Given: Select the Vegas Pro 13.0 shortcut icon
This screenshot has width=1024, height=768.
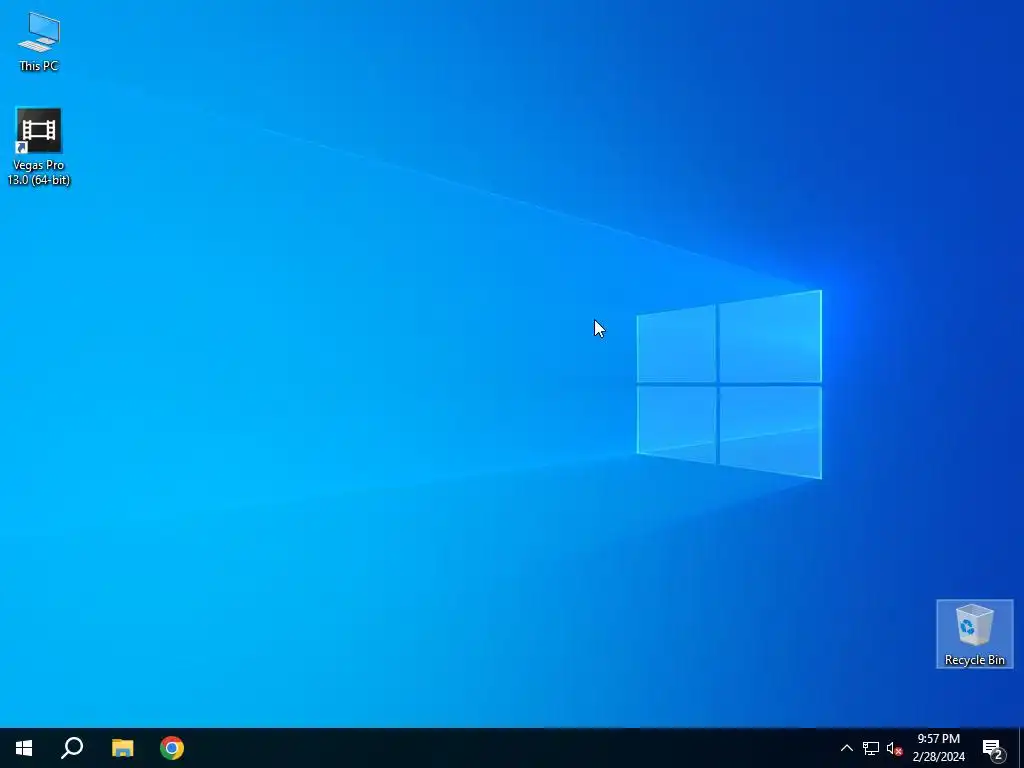Looking at the screenshot, I should (x=39, y=131).
